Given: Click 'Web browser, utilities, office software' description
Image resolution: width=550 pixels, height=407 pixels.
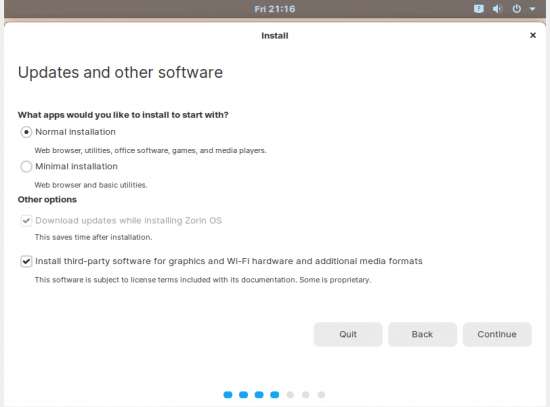Looking at the screenshot, I should (150, 151).
